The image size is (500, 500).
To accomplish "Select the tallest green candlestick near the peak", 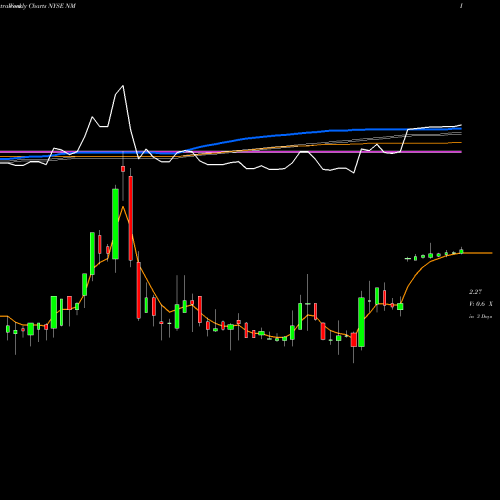I will [x=115, y=224].
